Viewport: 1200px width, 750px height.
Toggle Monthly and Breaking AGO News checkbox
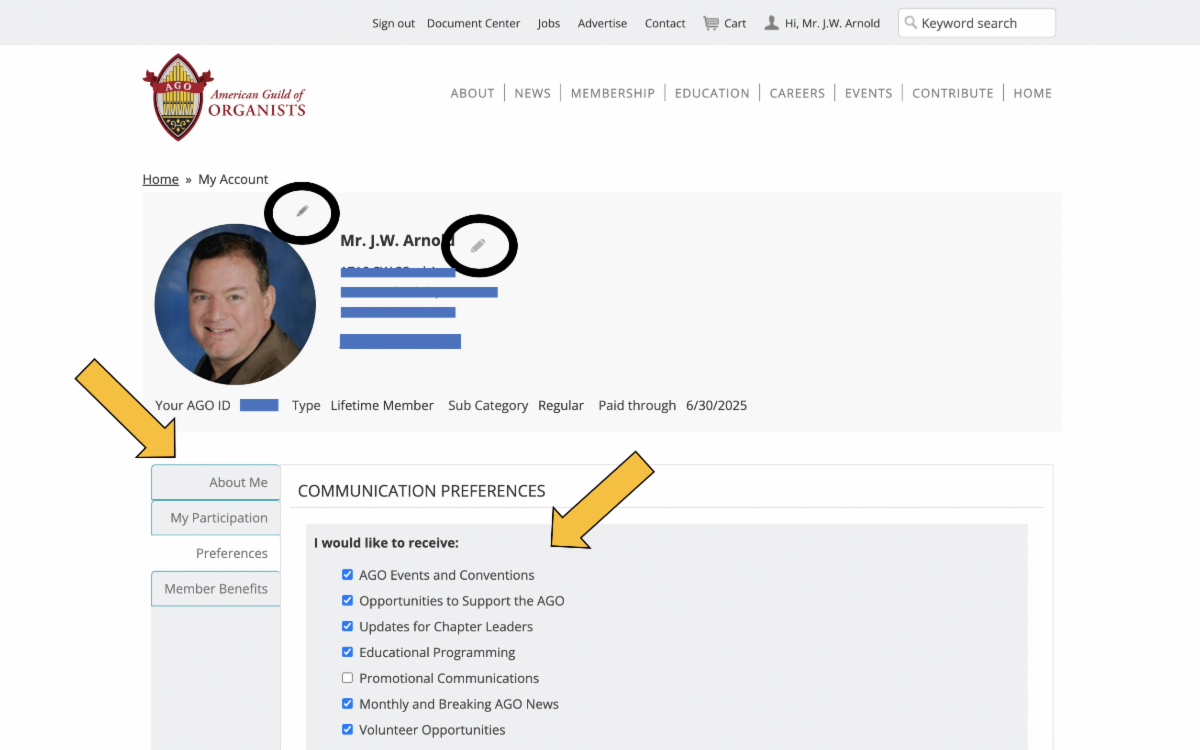click(x=347, y=704)
